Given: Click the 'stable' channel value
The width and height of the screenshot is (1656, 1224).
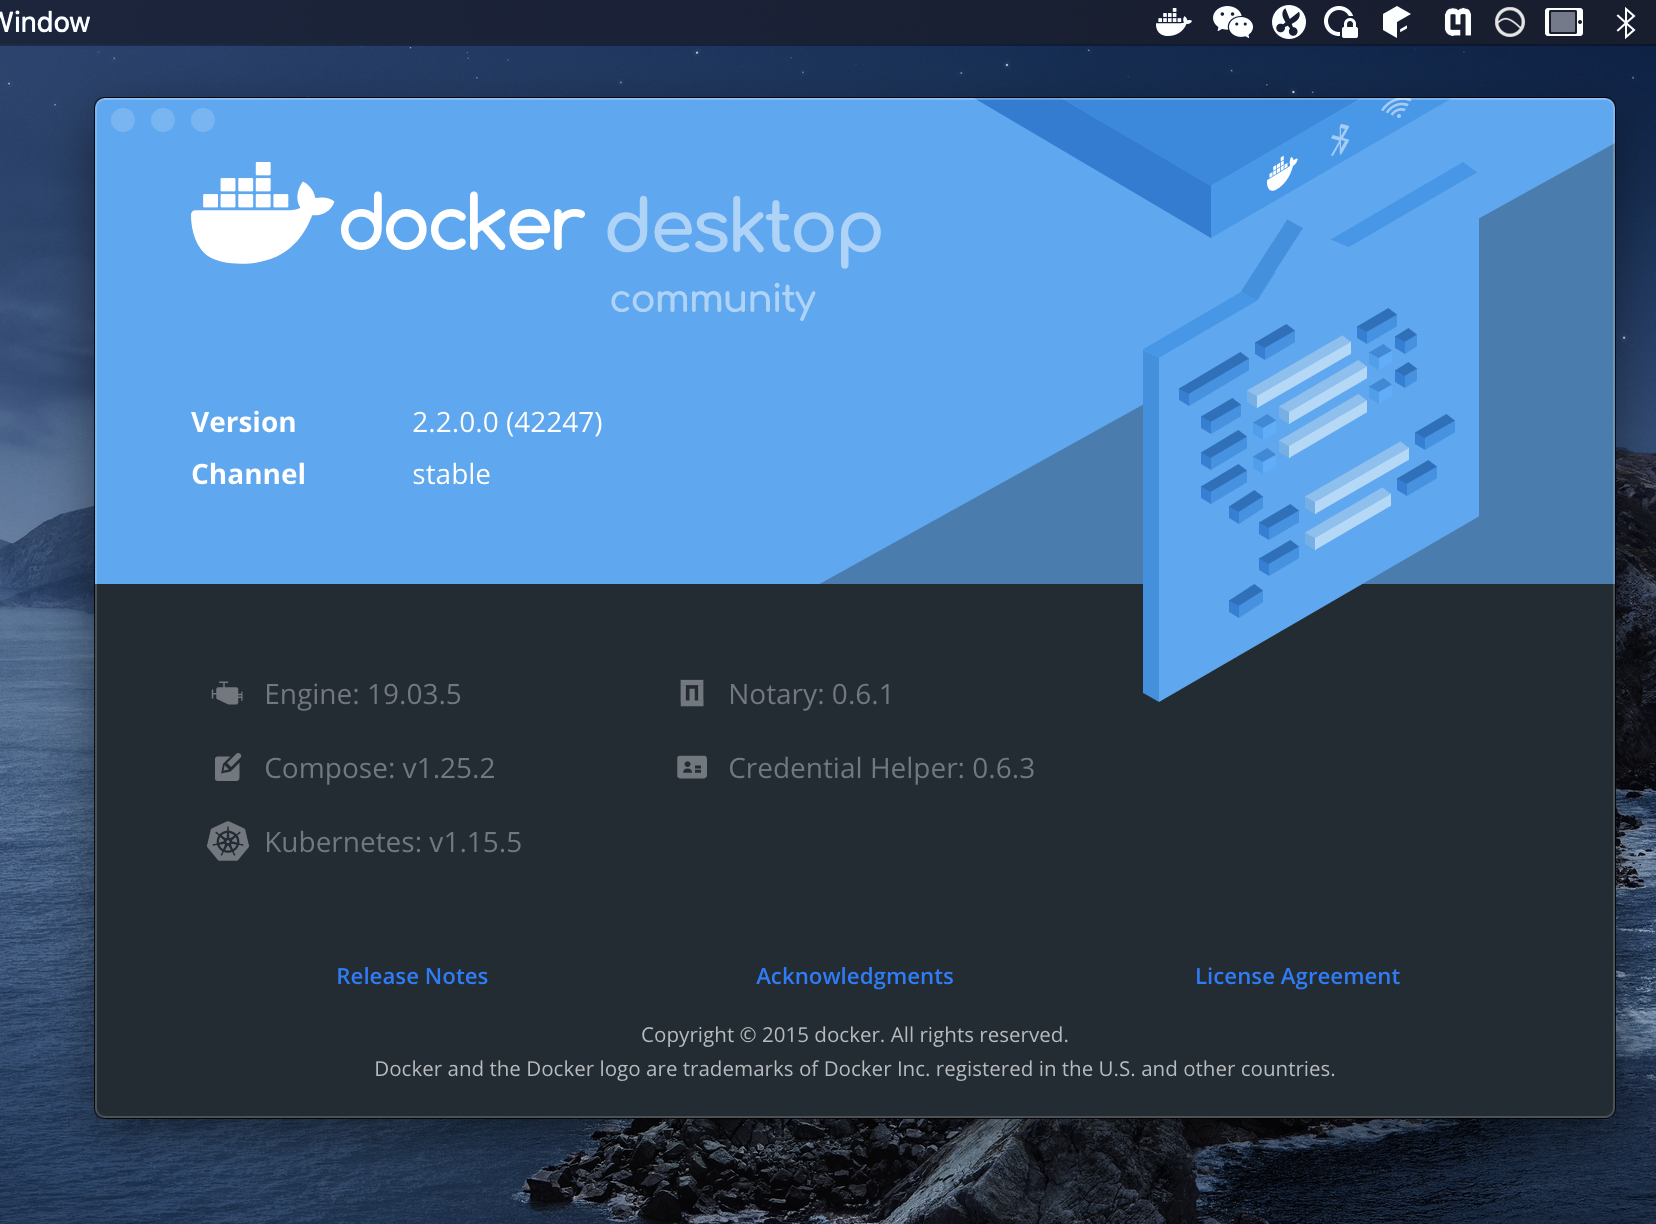Looking at the screenshot, I should (451, 474).
